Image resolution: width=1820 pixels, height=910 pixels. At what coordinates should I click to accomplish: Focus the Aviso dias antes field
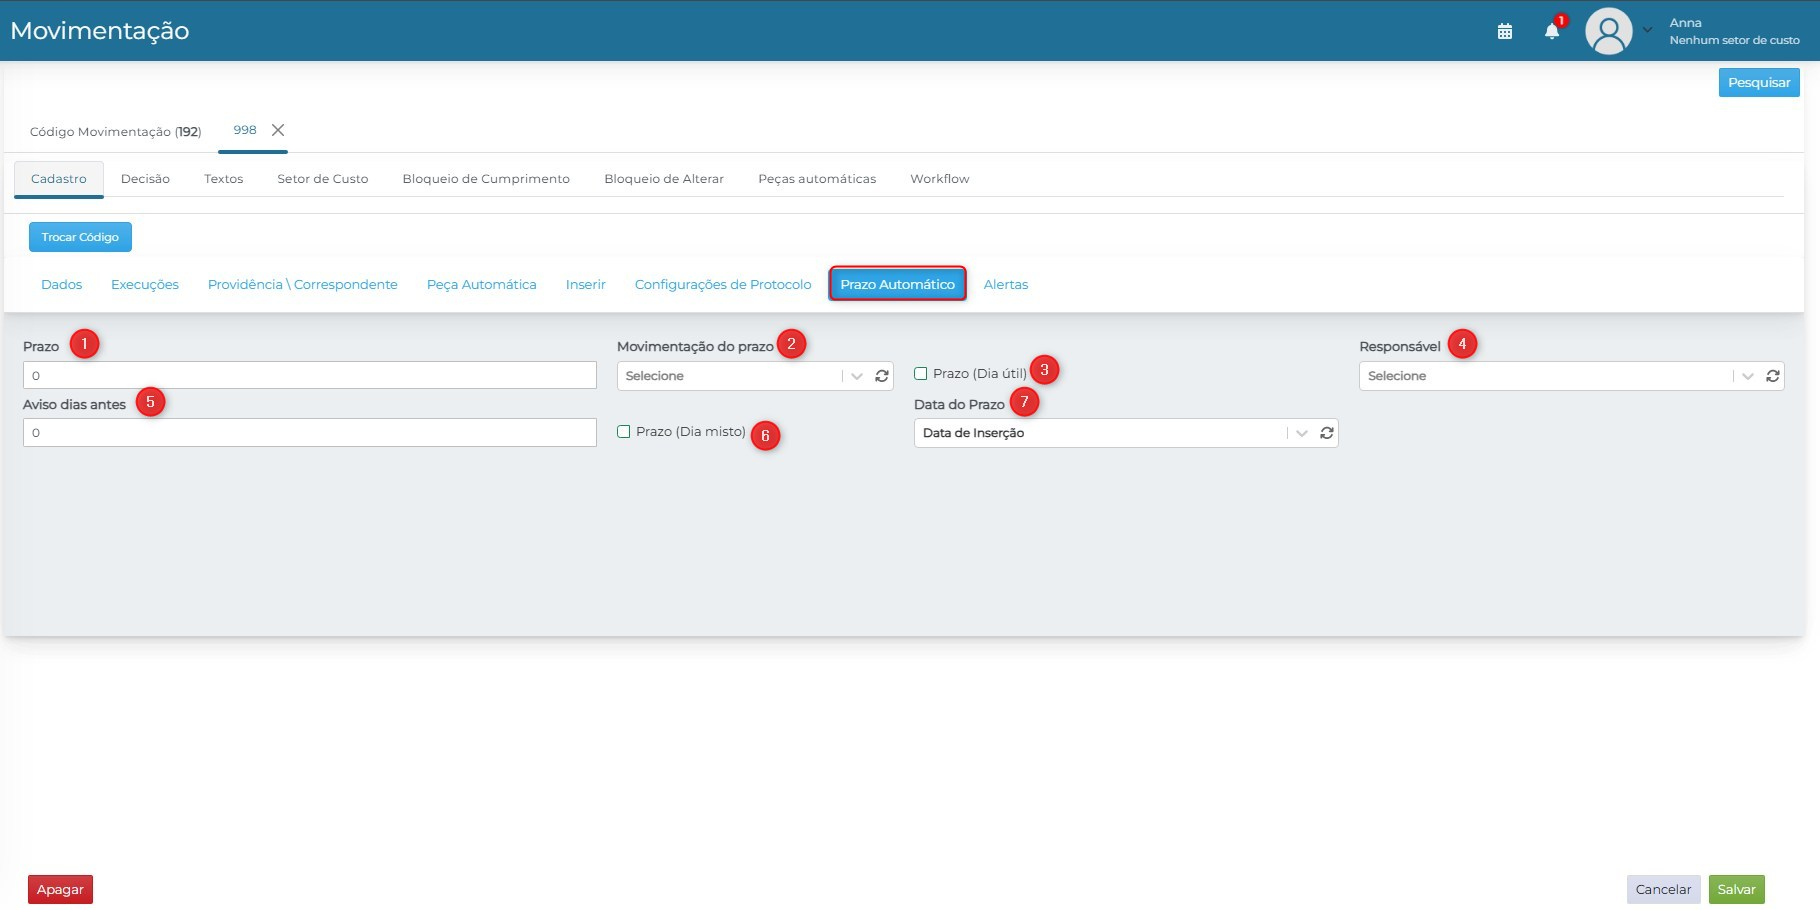(310, 433)
